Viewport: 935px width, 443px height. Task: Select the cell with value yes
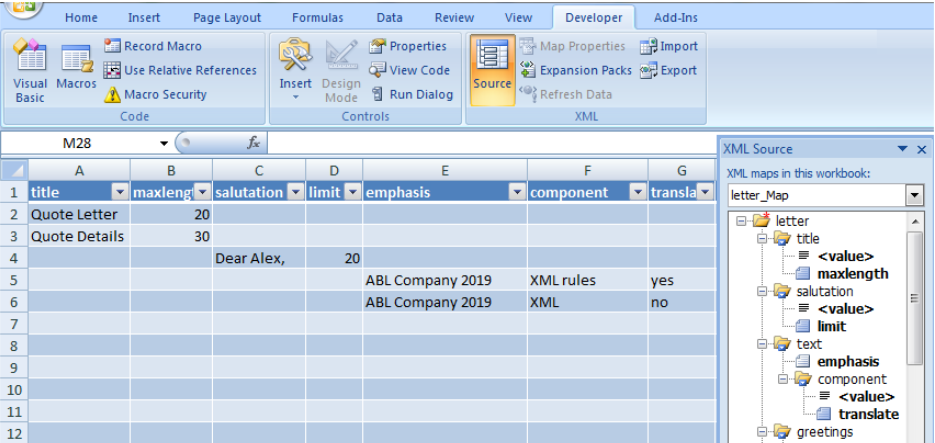coord(682,280)
